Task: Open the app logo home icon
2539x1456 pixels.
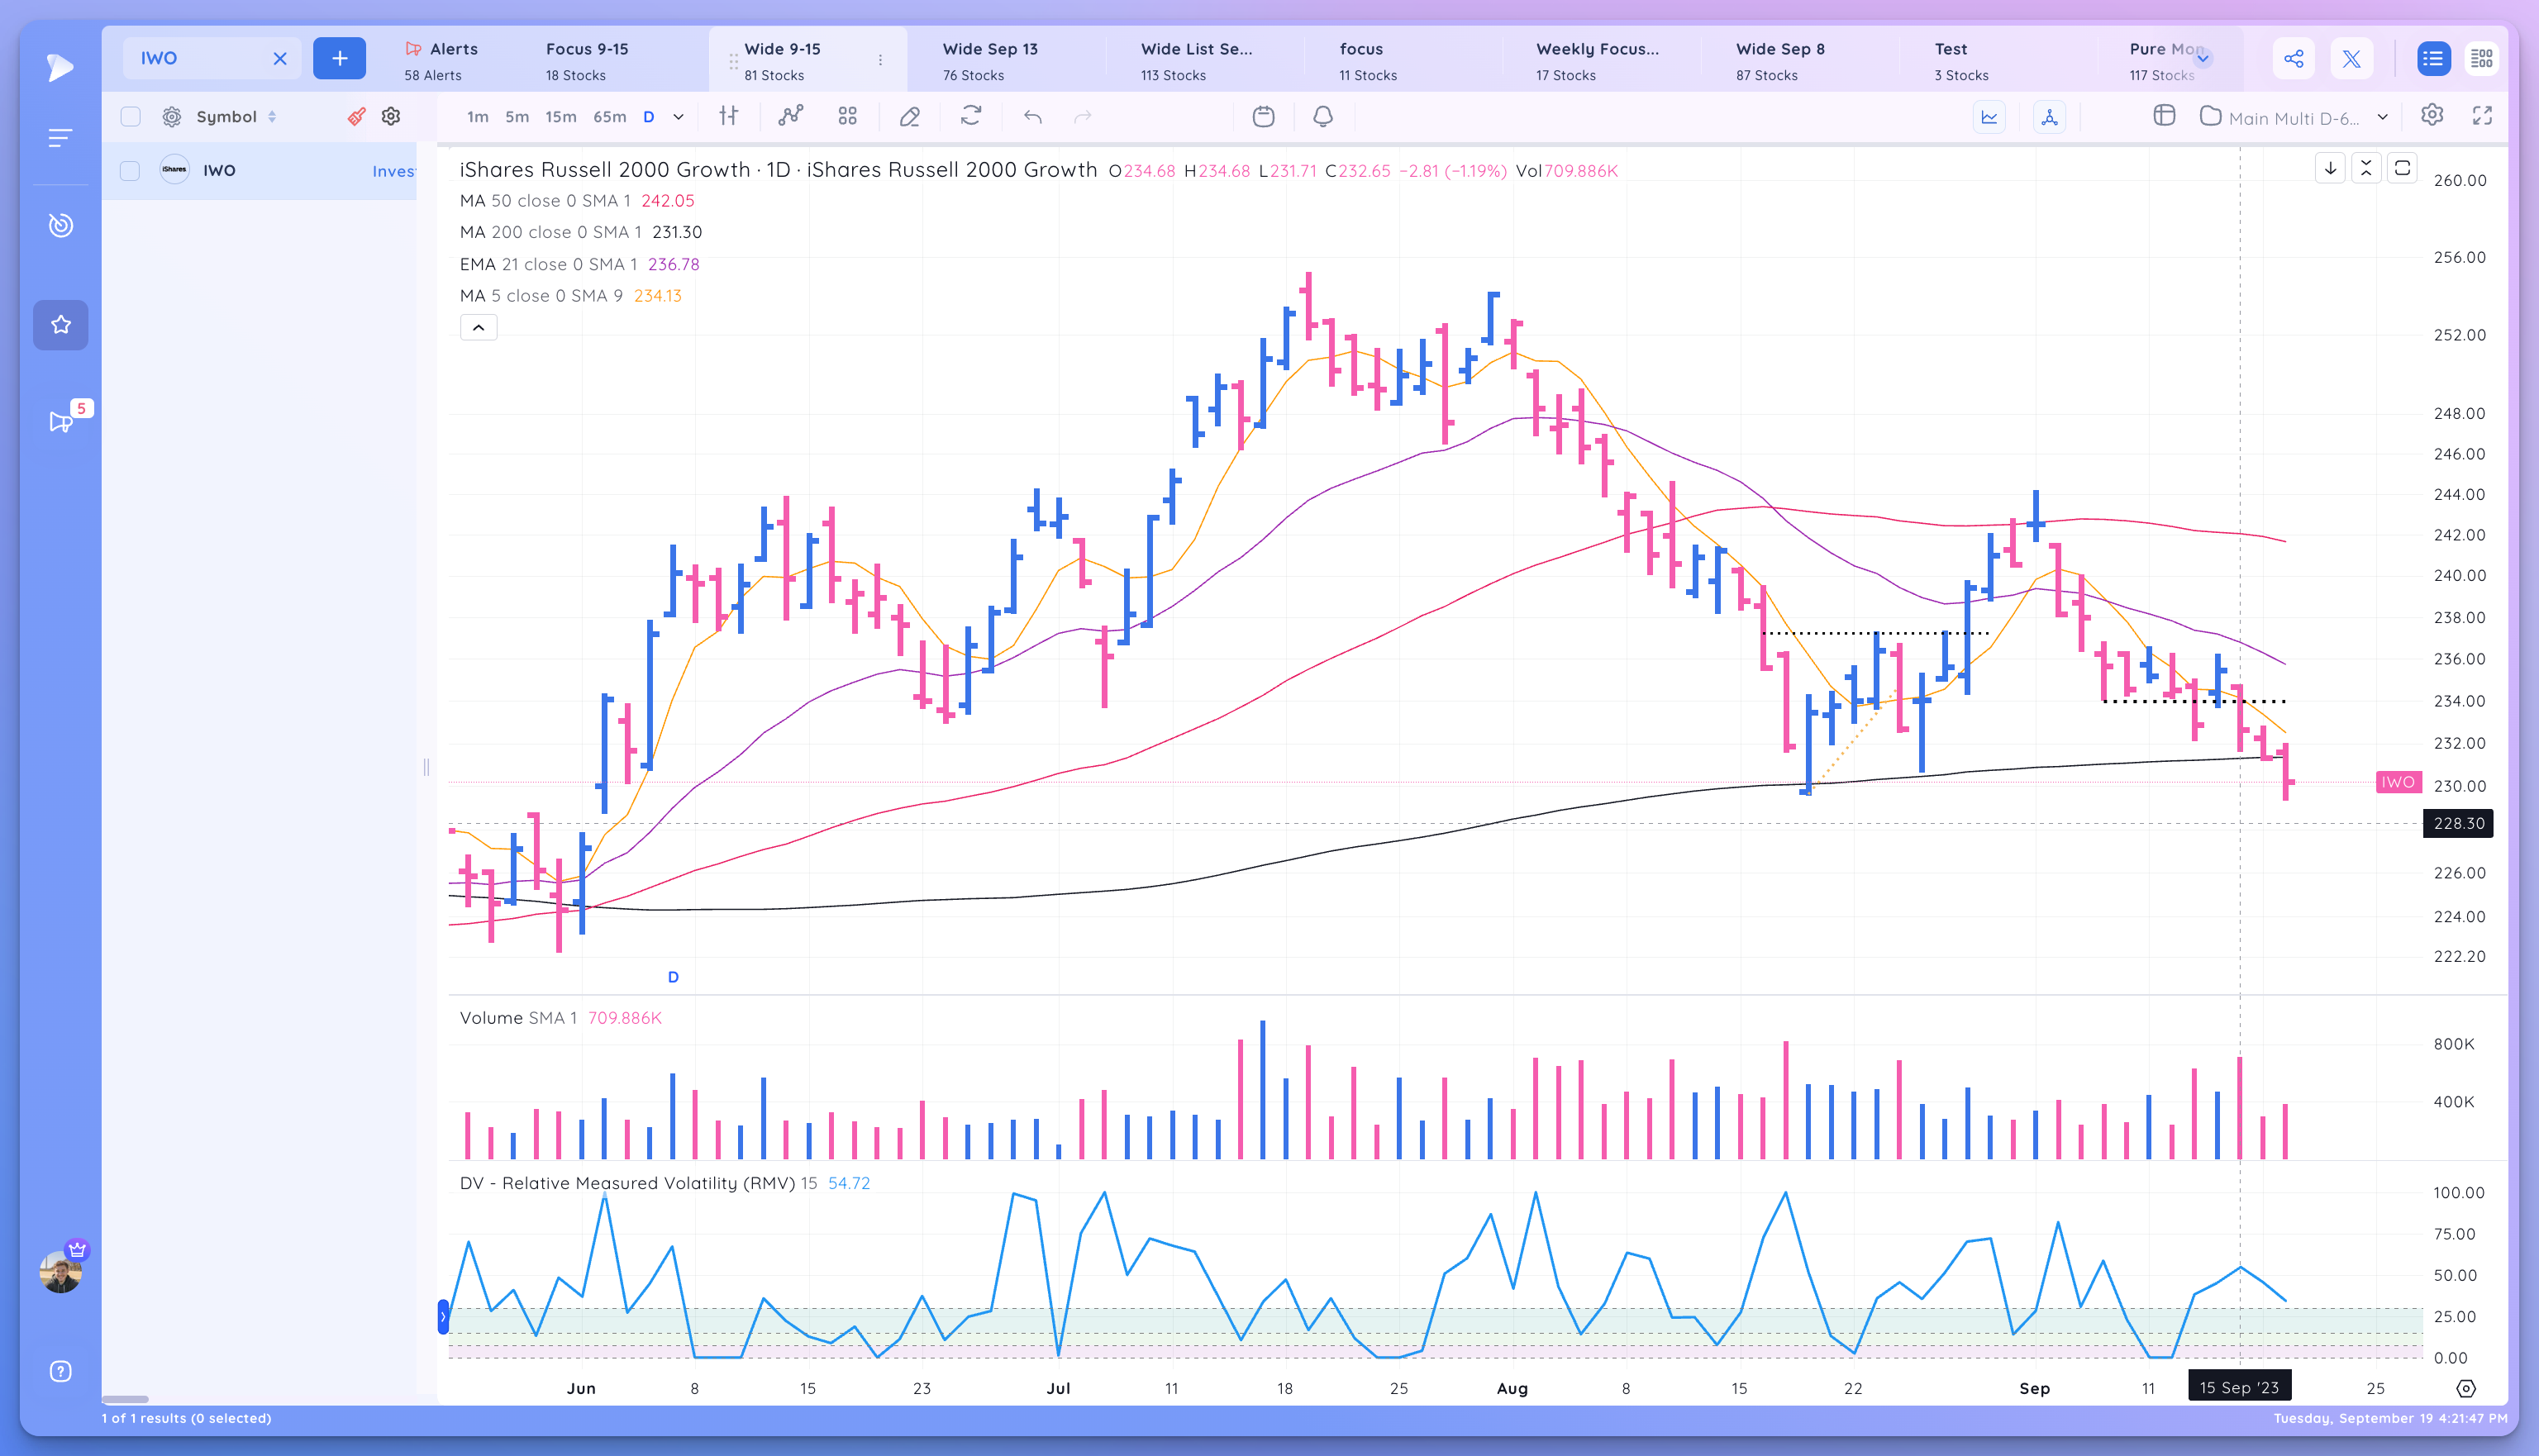Action: (60, 67)
